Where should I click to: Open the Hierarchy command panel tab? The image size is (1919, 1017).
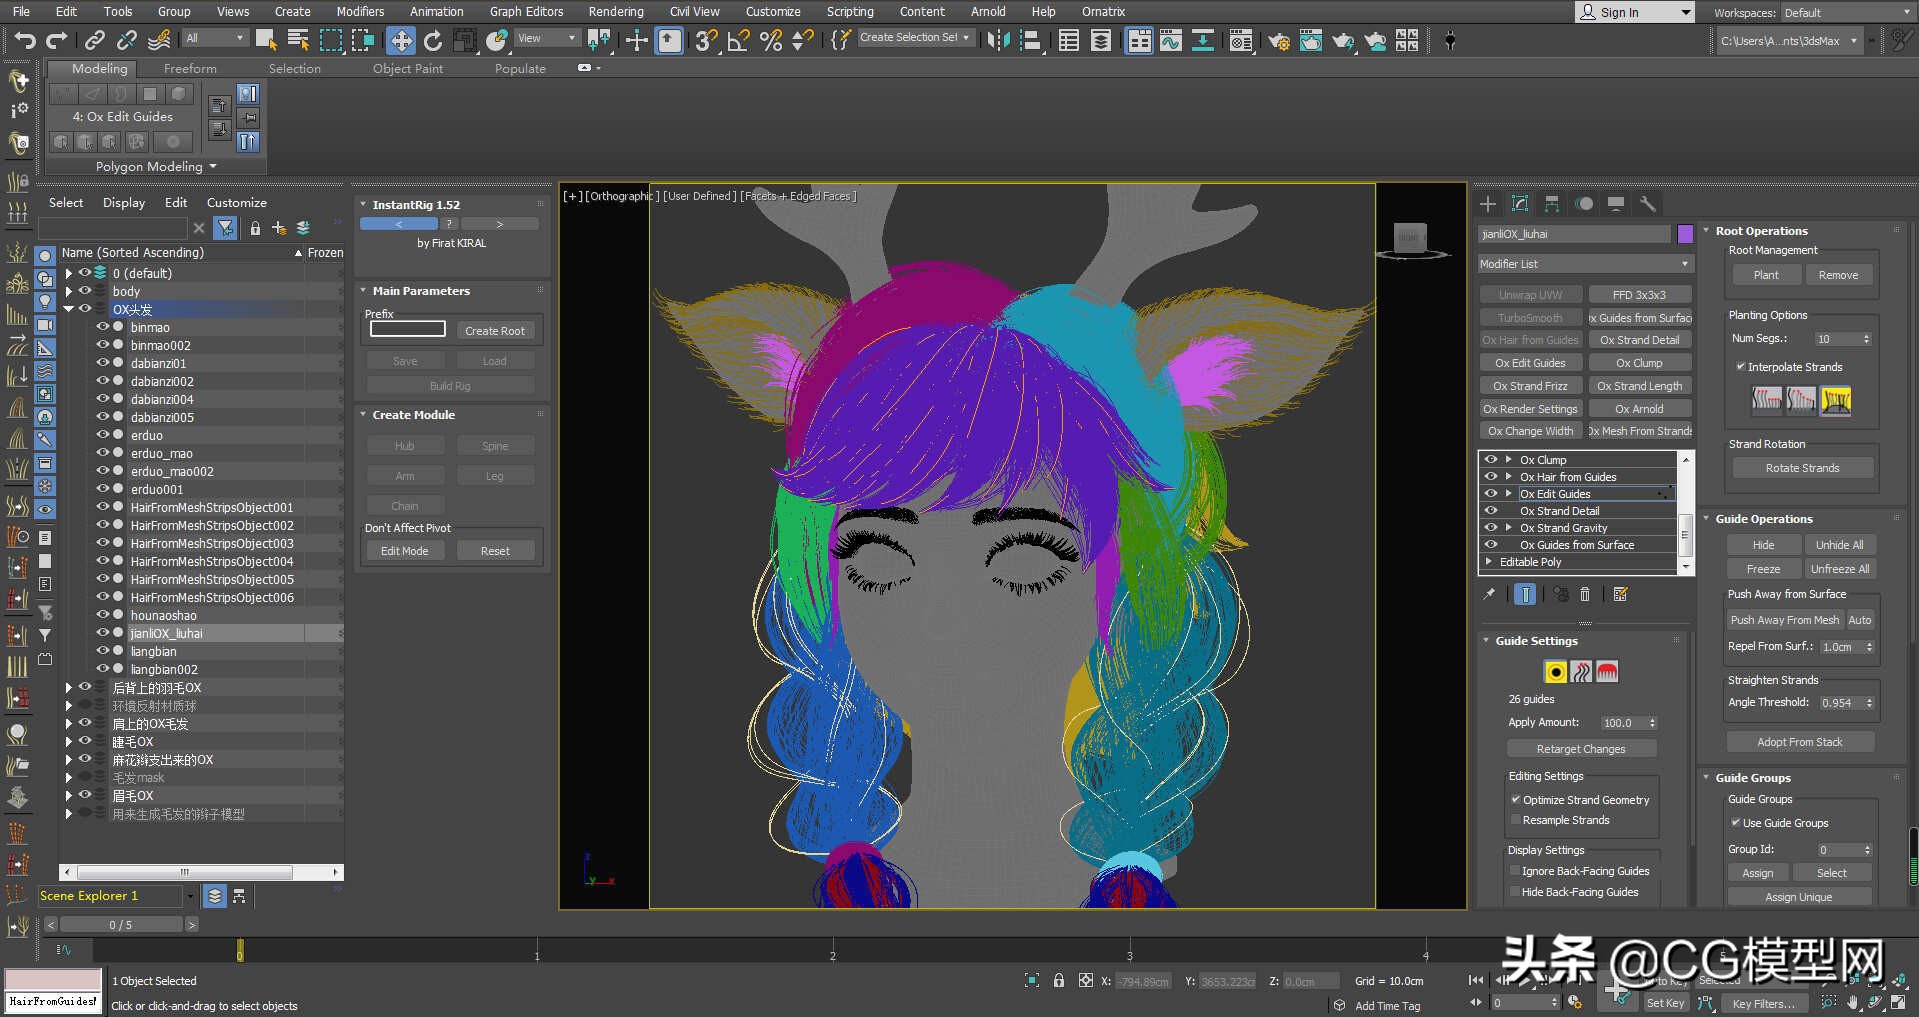(x=1552, y=204)
